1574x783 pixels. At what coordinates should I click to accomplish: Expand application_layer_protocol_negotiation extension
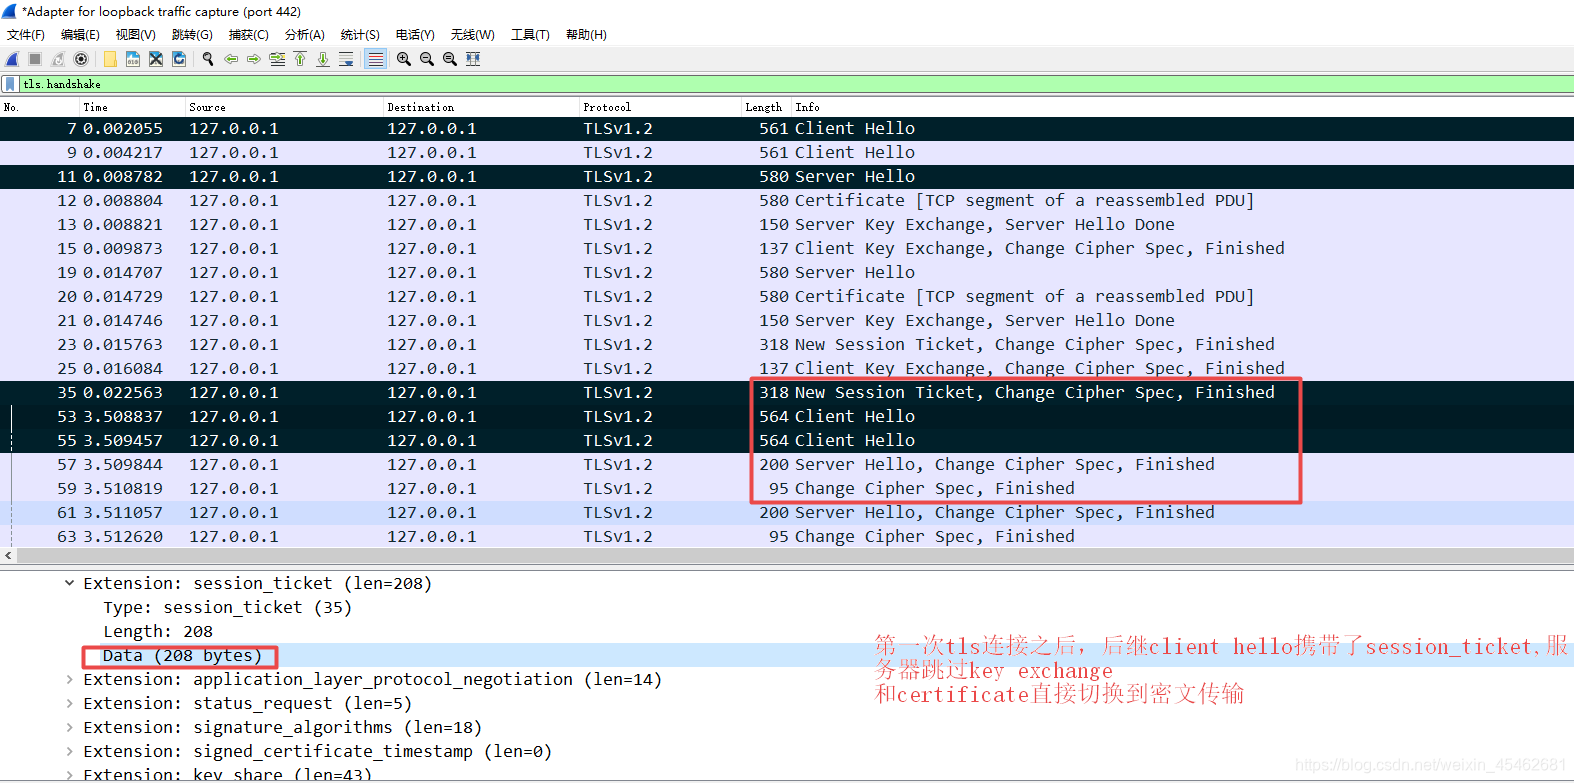pos(69,679)
